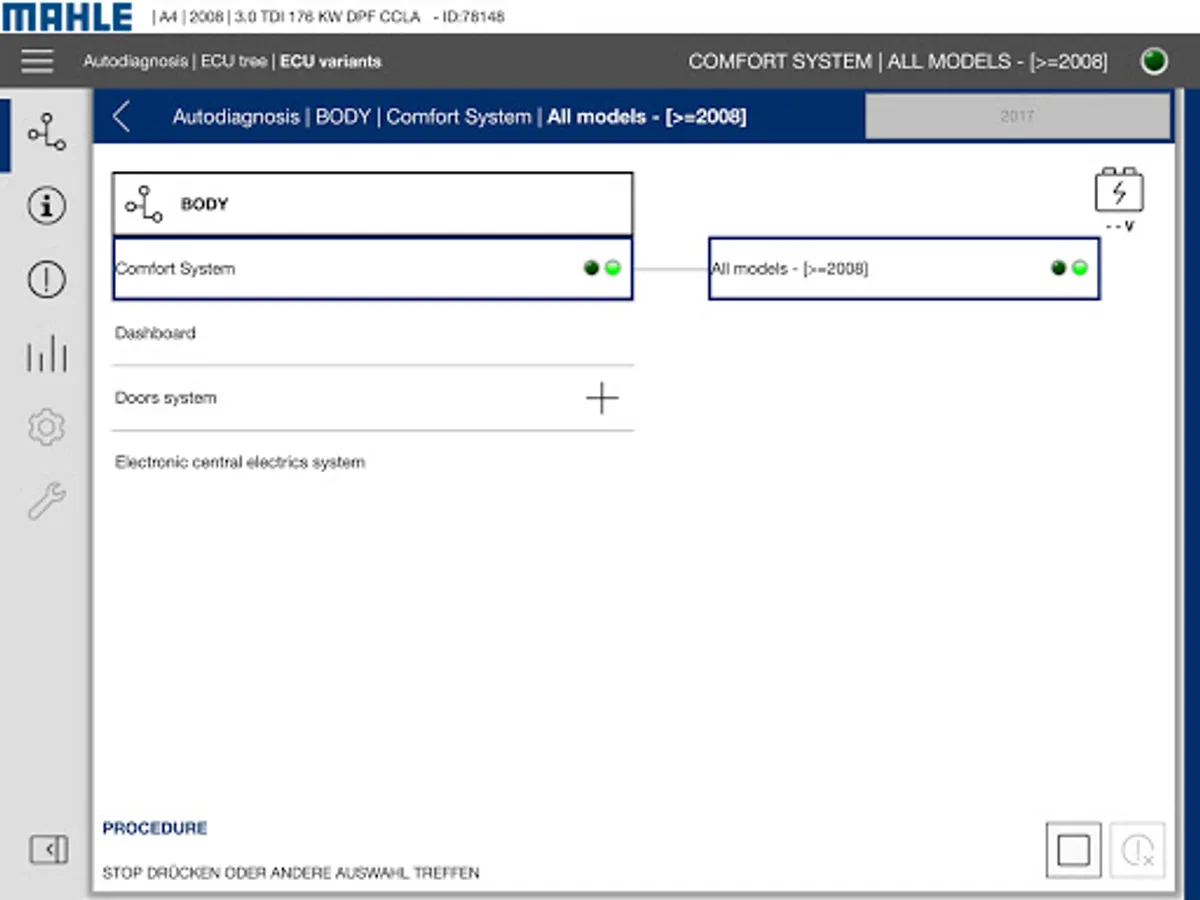The height and width of the screenshot is (900, 1200).
Task: Open the error codes exclamation icon
Action: point(46,279)
